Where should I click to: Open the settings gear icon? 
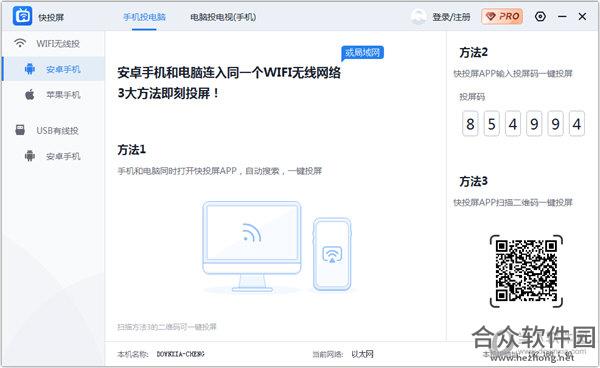pyautogui.click(x=540, y=16)
